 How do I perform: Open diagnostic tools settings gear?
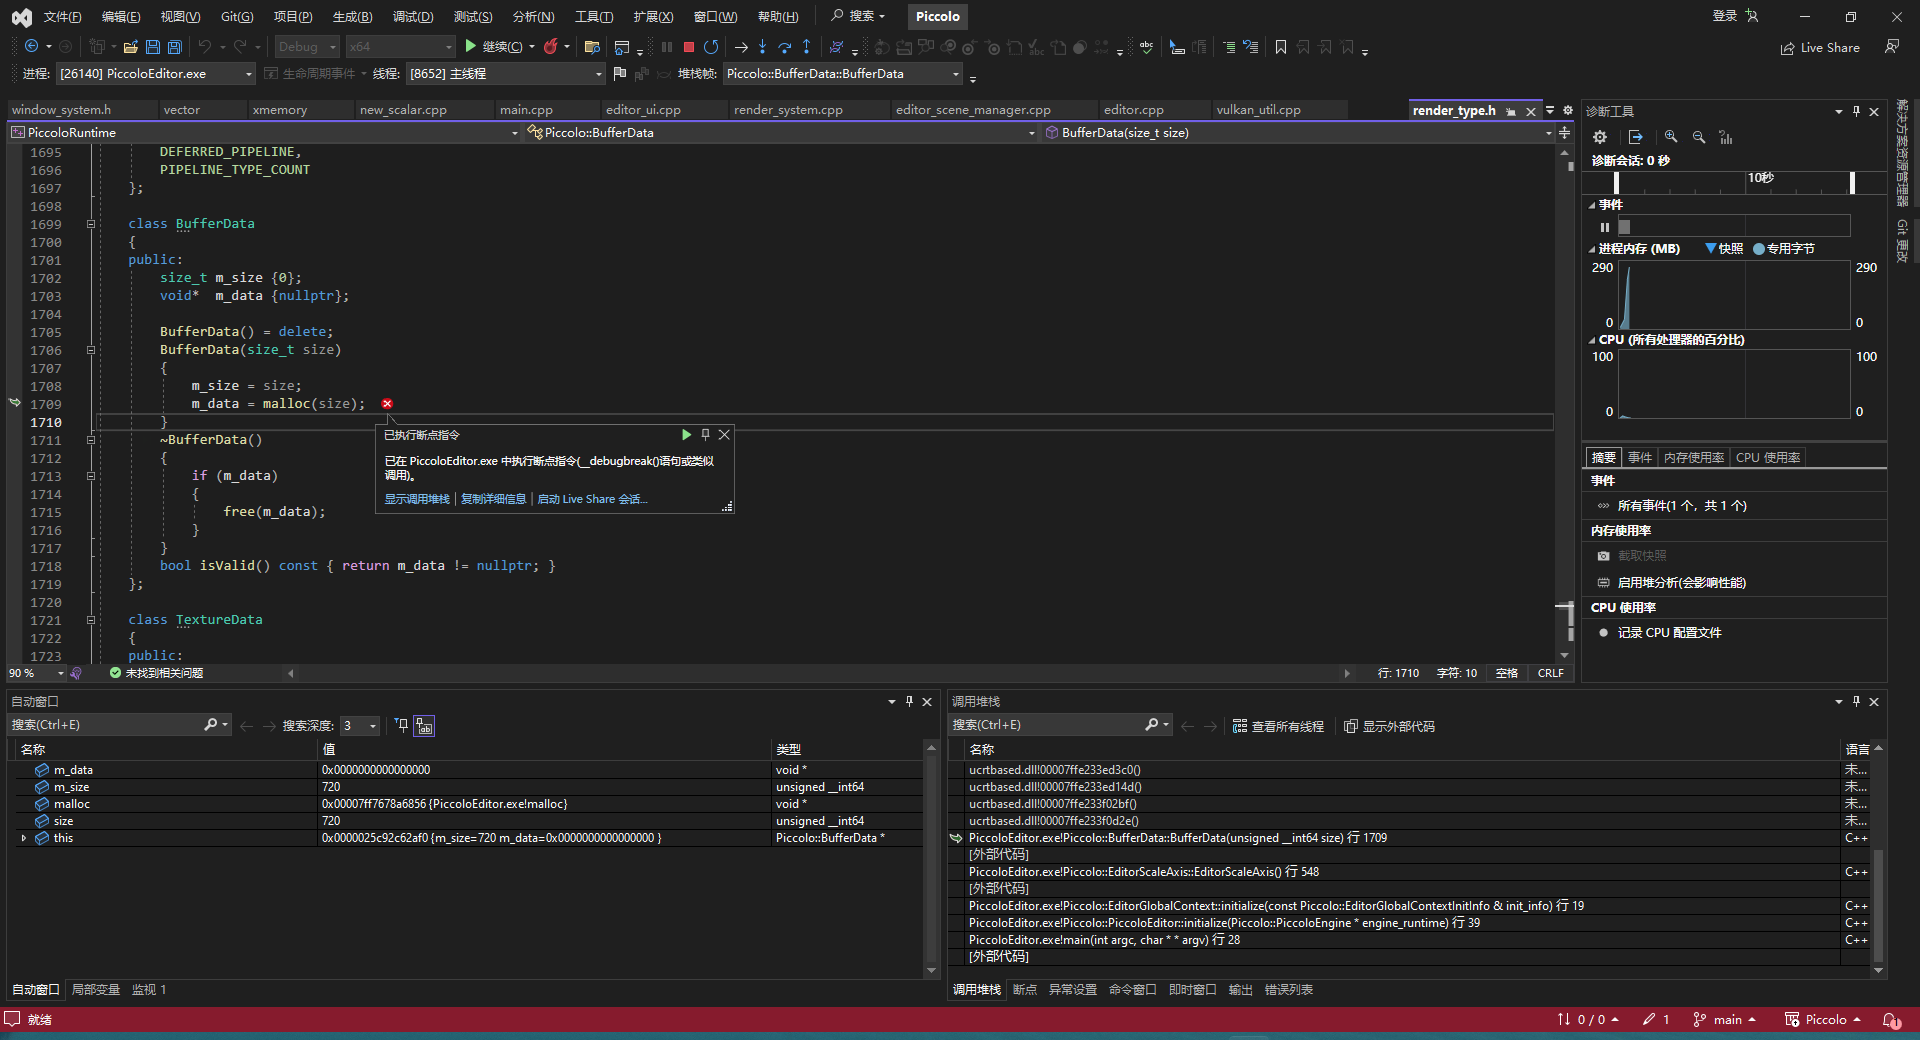[1600, 137]
